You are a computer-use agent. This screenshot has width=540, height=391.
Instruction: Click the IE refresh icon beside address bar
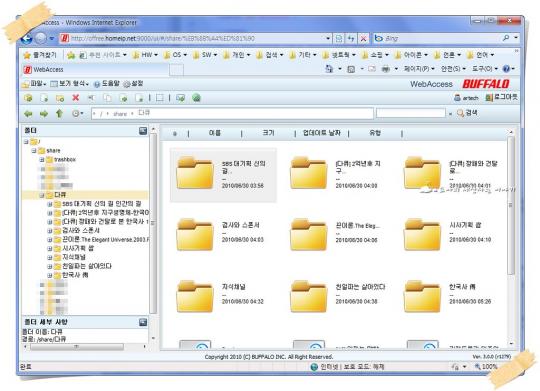tap(351, 38)
